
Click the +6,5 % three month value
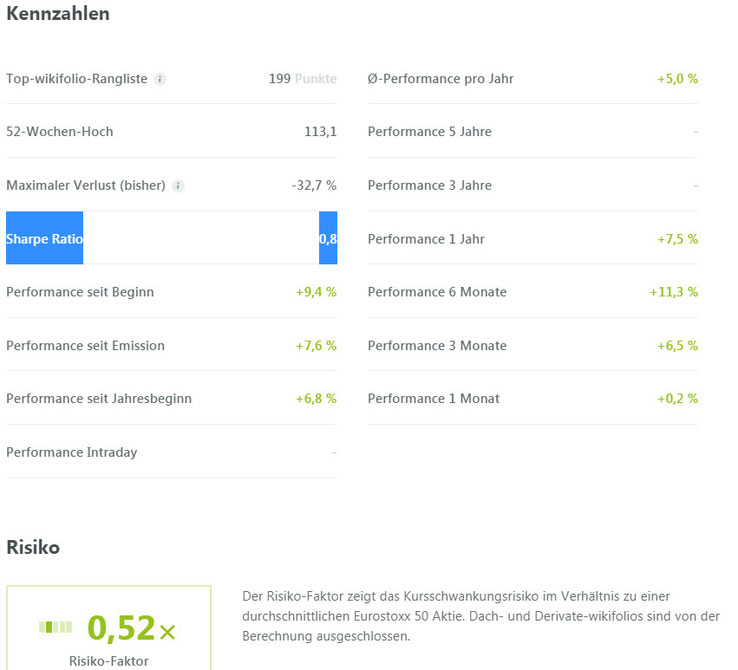click(678, 346)
